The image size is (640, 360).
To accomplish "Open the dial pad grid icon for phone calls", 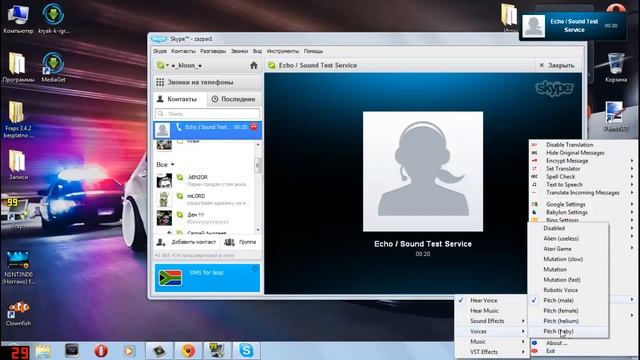I will [160, 82].
